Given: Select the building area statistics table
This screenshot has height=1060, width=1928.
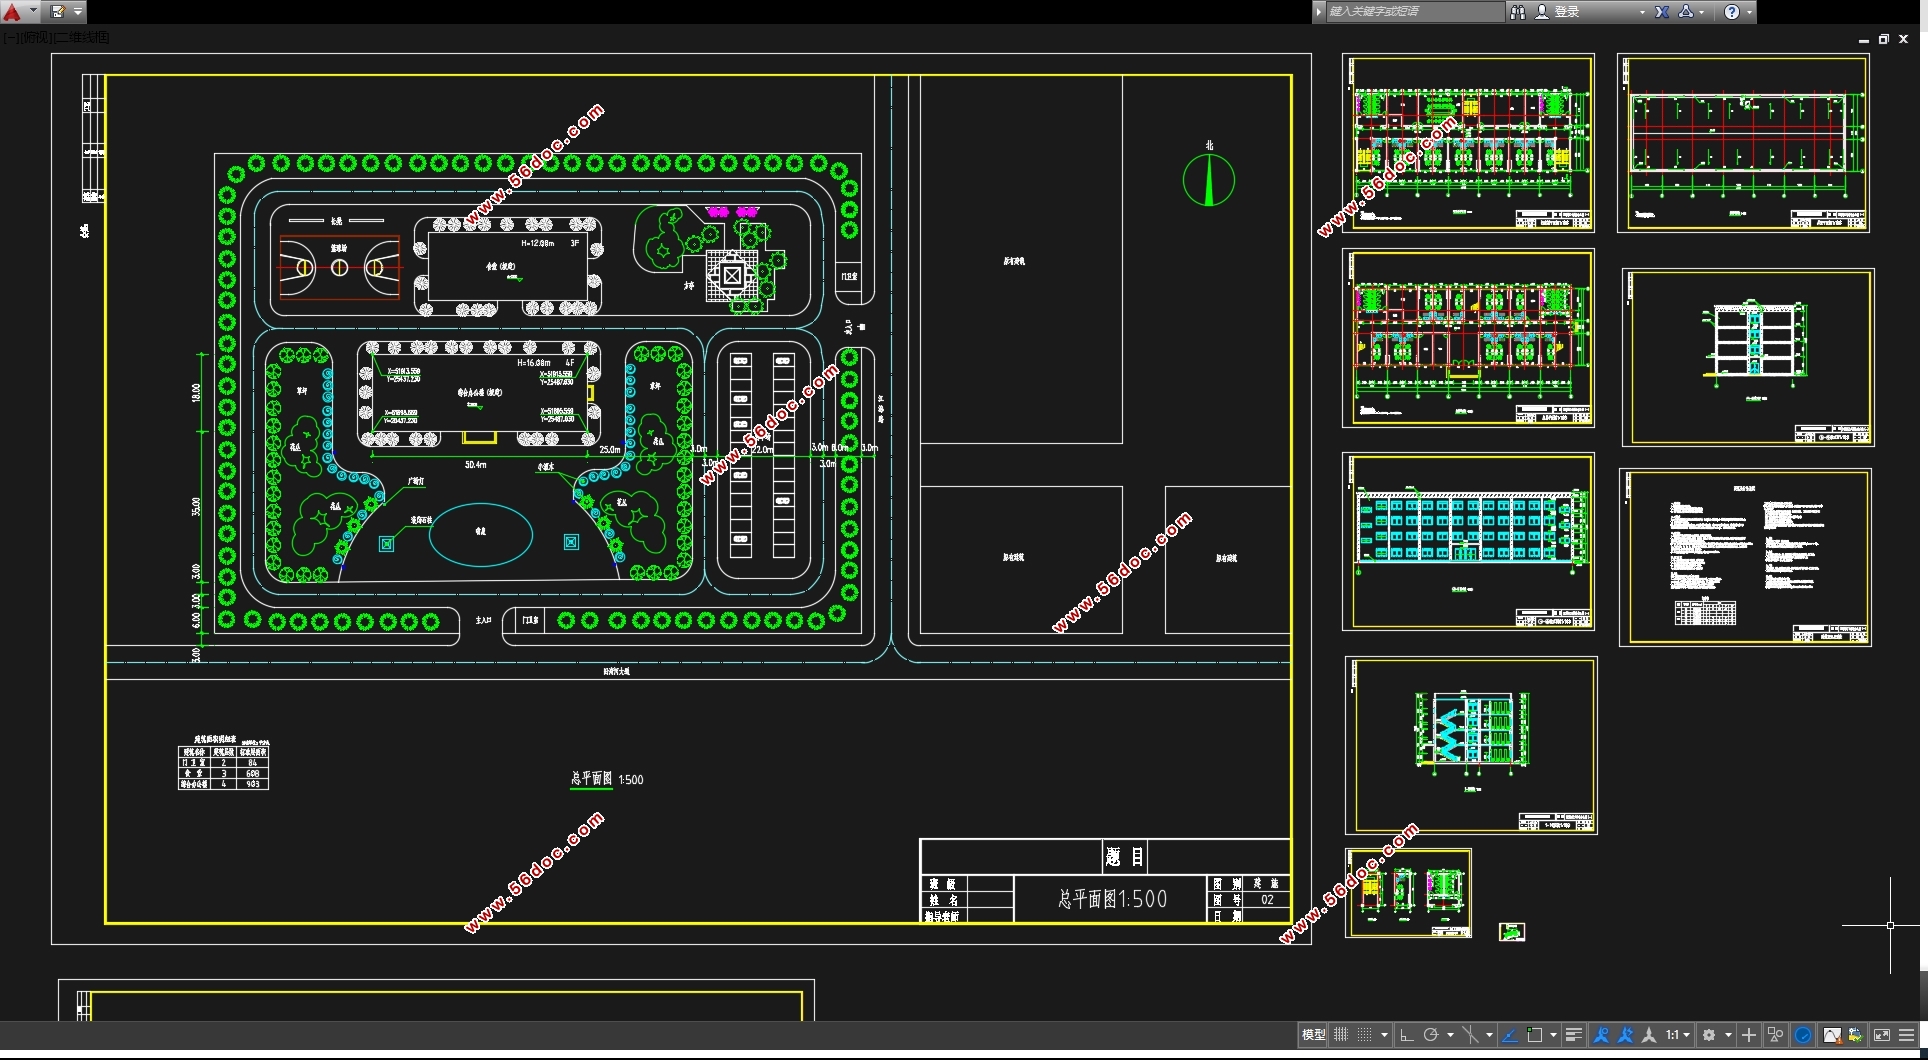Looking at the screenshot, I should pos(223,764).
